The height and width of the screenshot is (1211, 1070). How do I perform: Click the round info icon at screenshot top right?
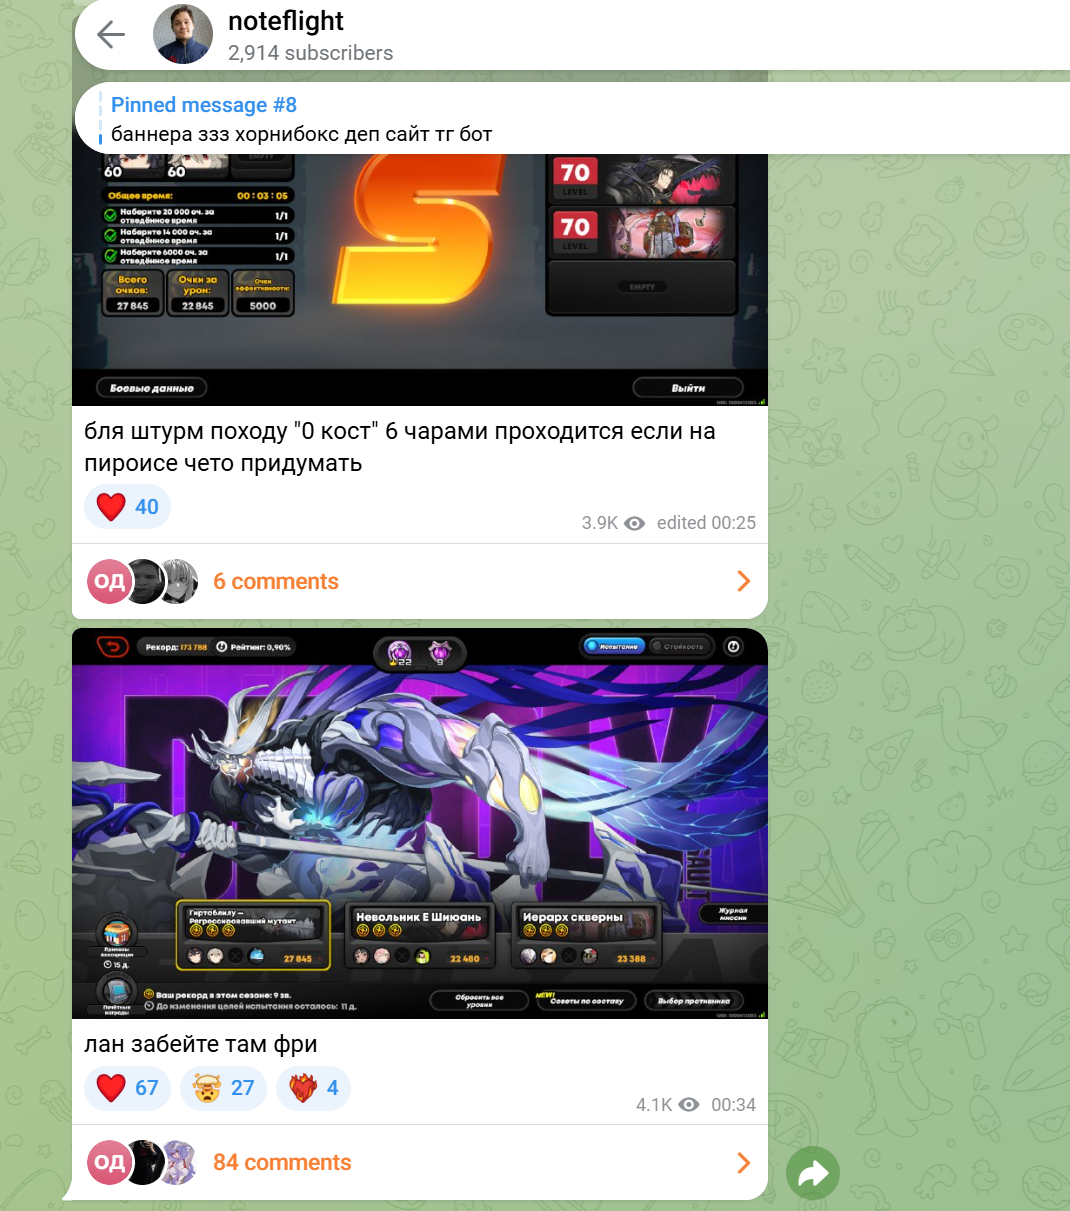click(733, 647)
